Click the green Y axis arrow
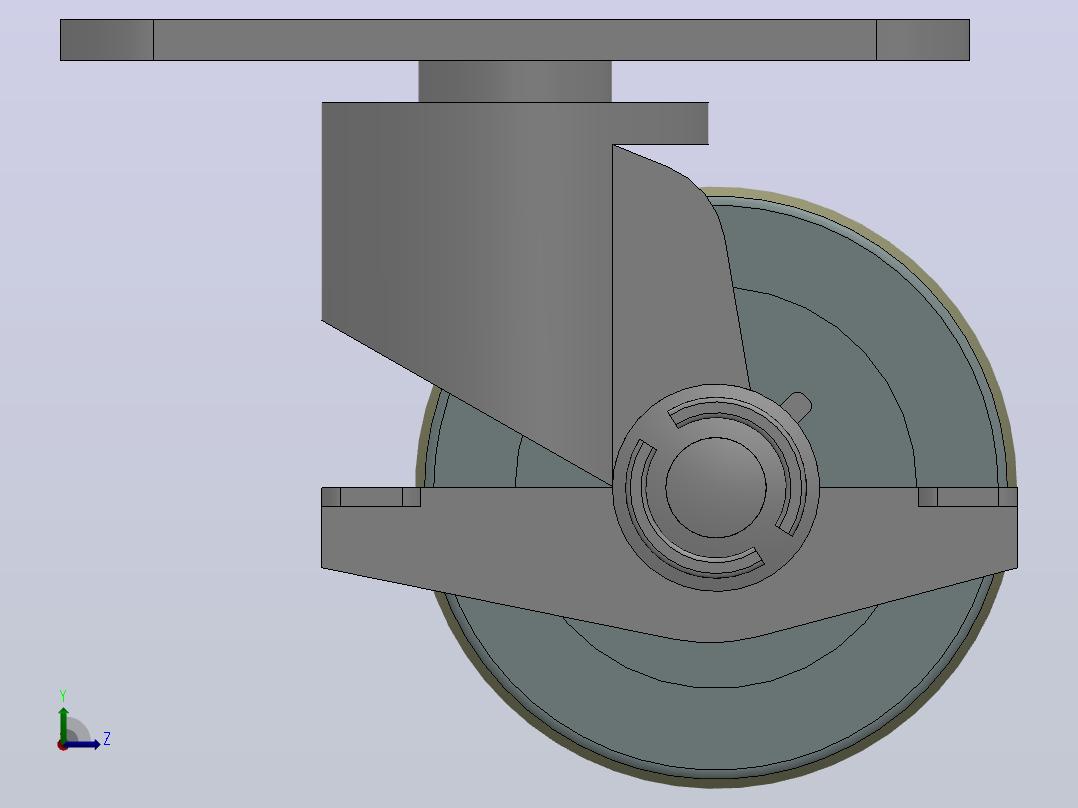1078x808 pixels. tap(63, 723)
